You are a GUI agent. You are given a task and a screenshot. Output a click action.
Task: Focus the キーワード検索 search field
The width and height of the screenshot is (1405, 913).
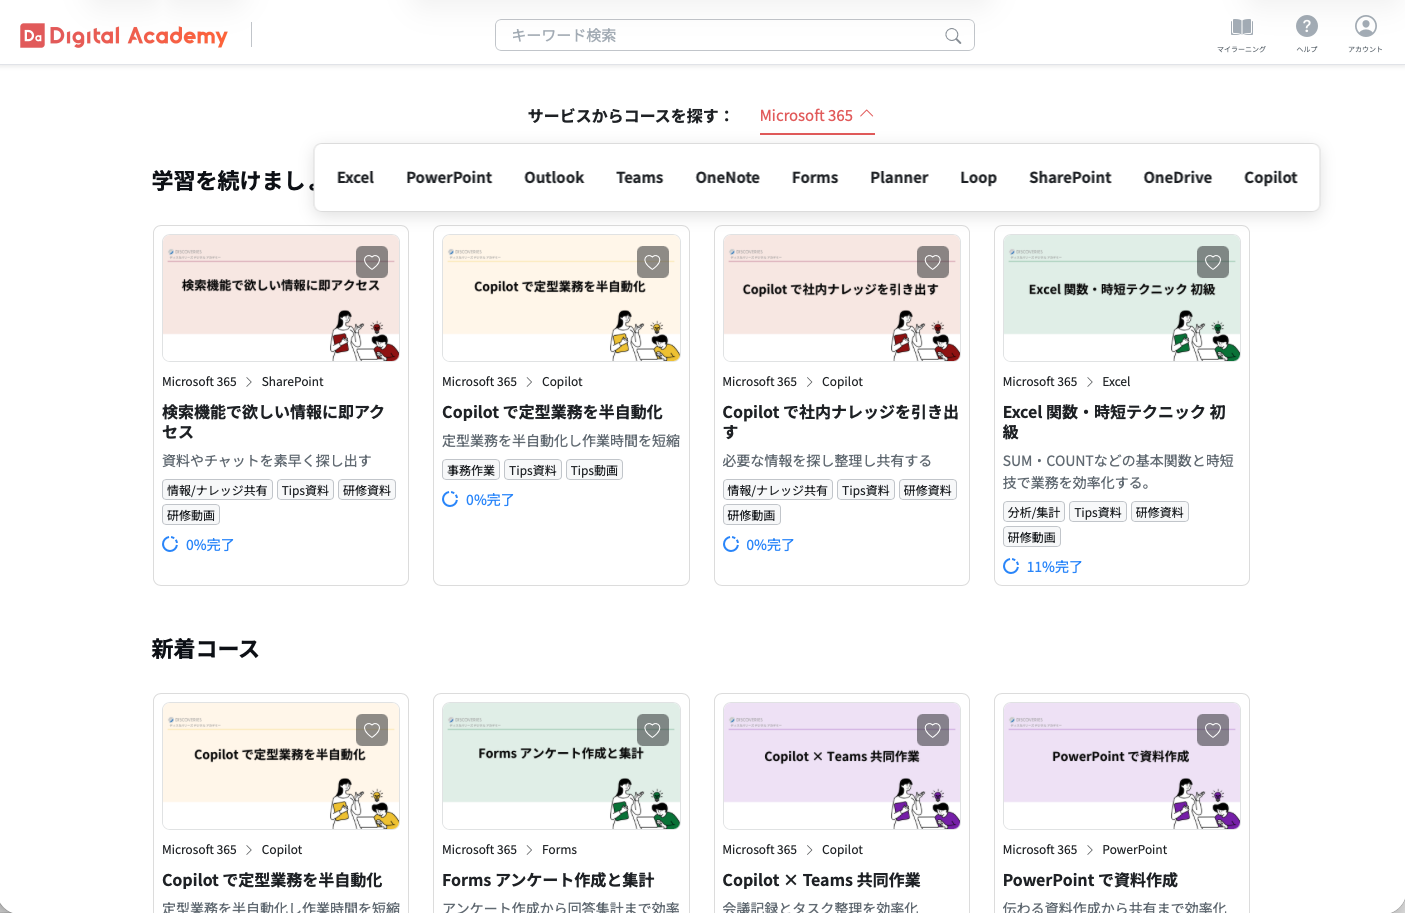[734, 35]
